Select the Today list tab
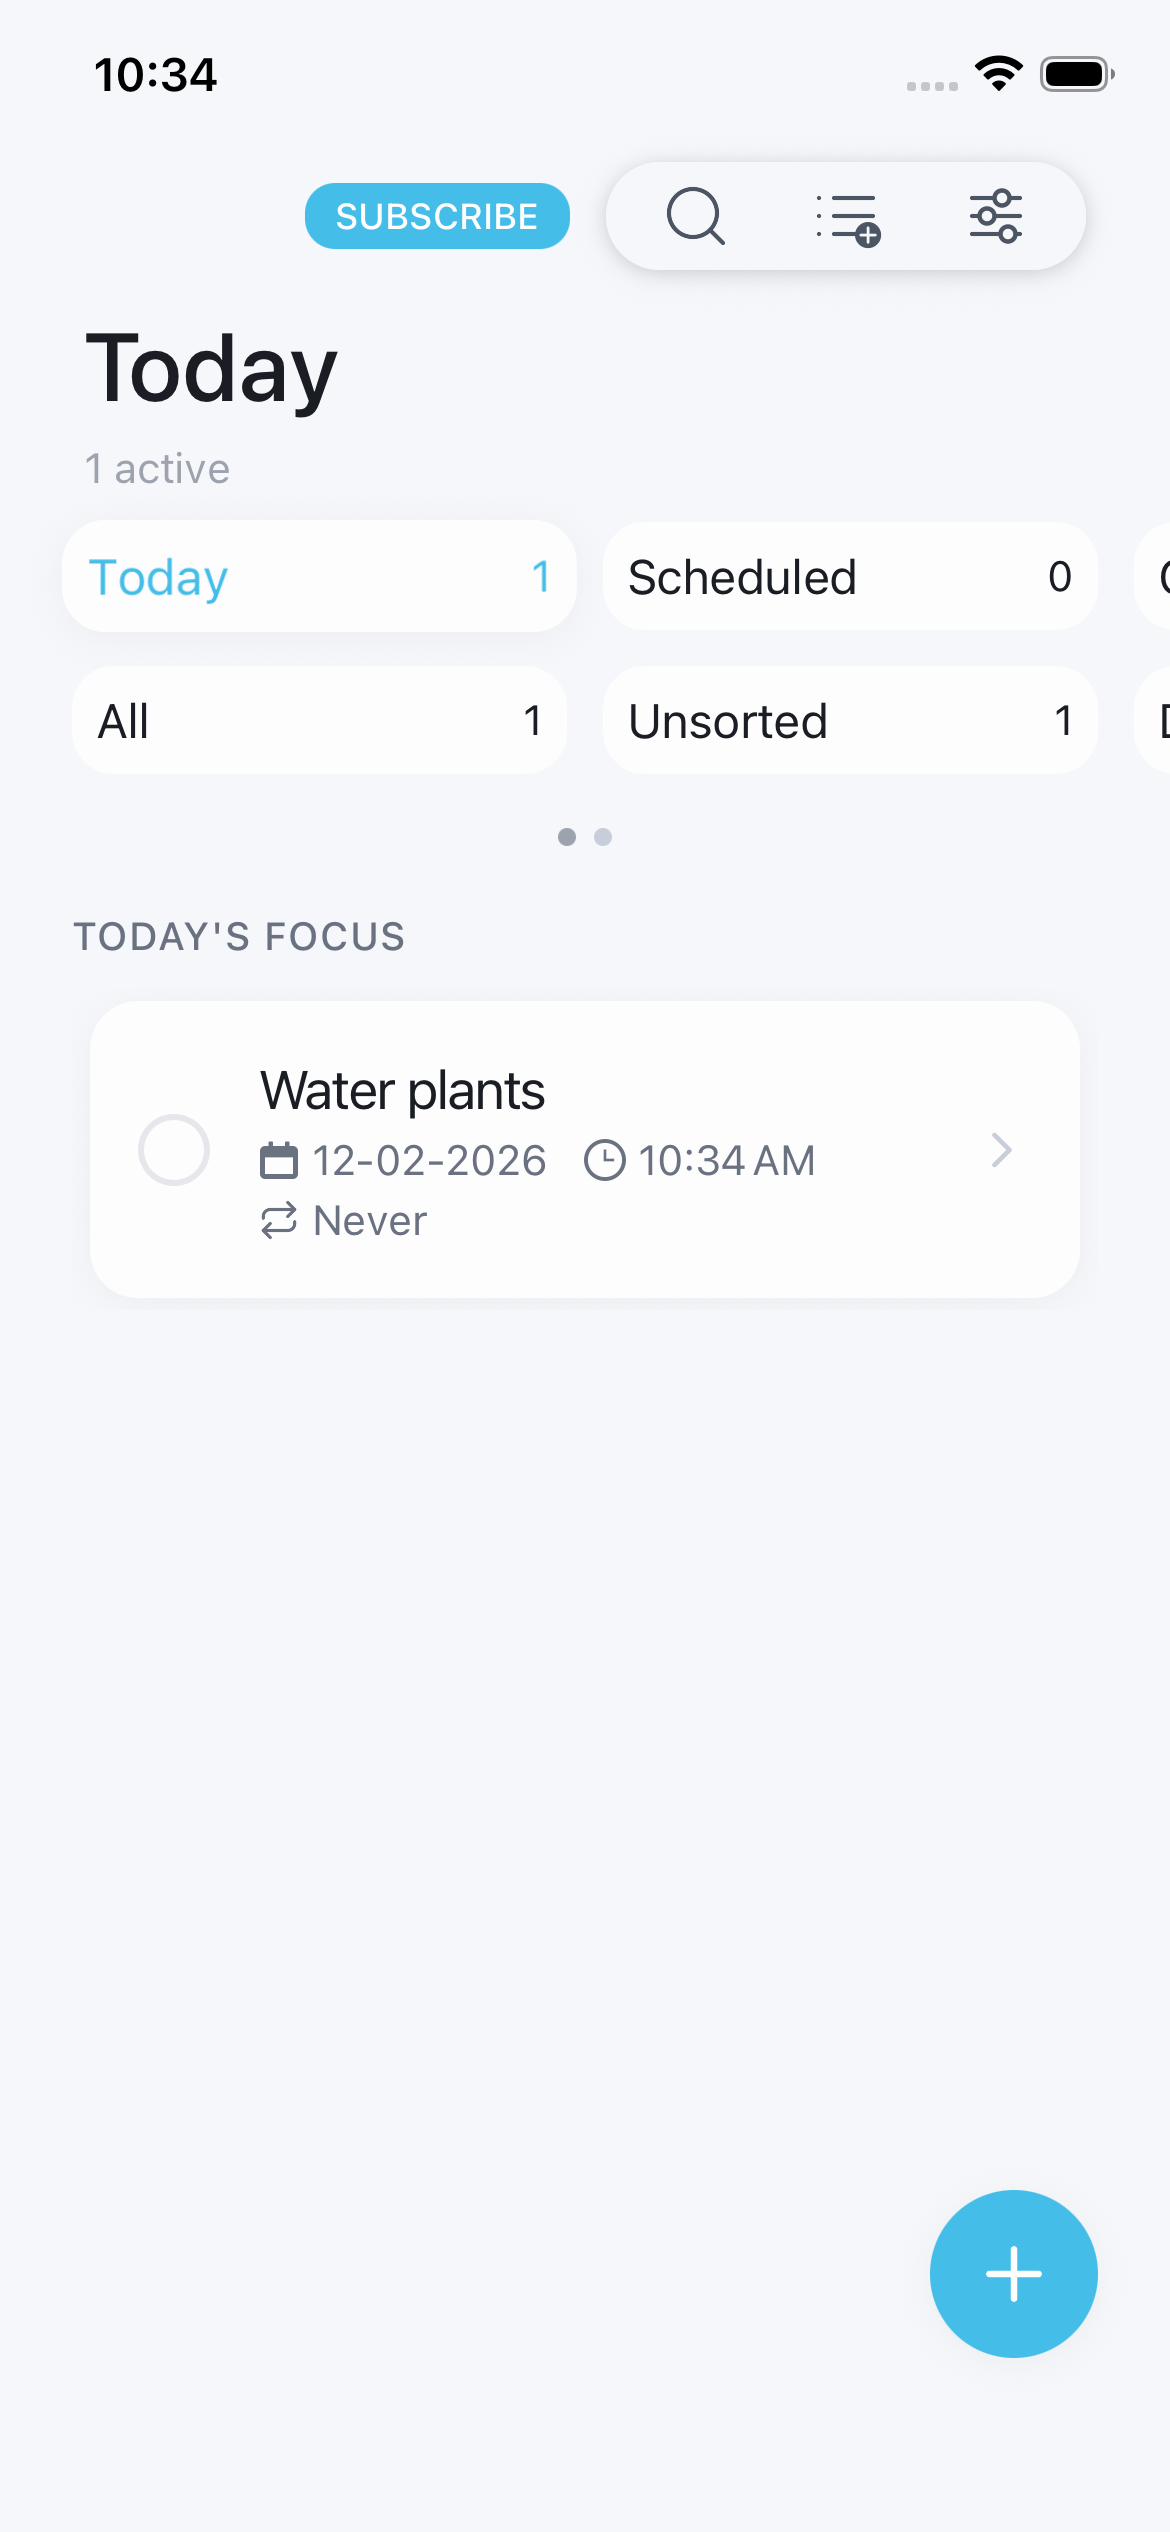Screen dimensions: 1170x2532 [x=319, y=577]
